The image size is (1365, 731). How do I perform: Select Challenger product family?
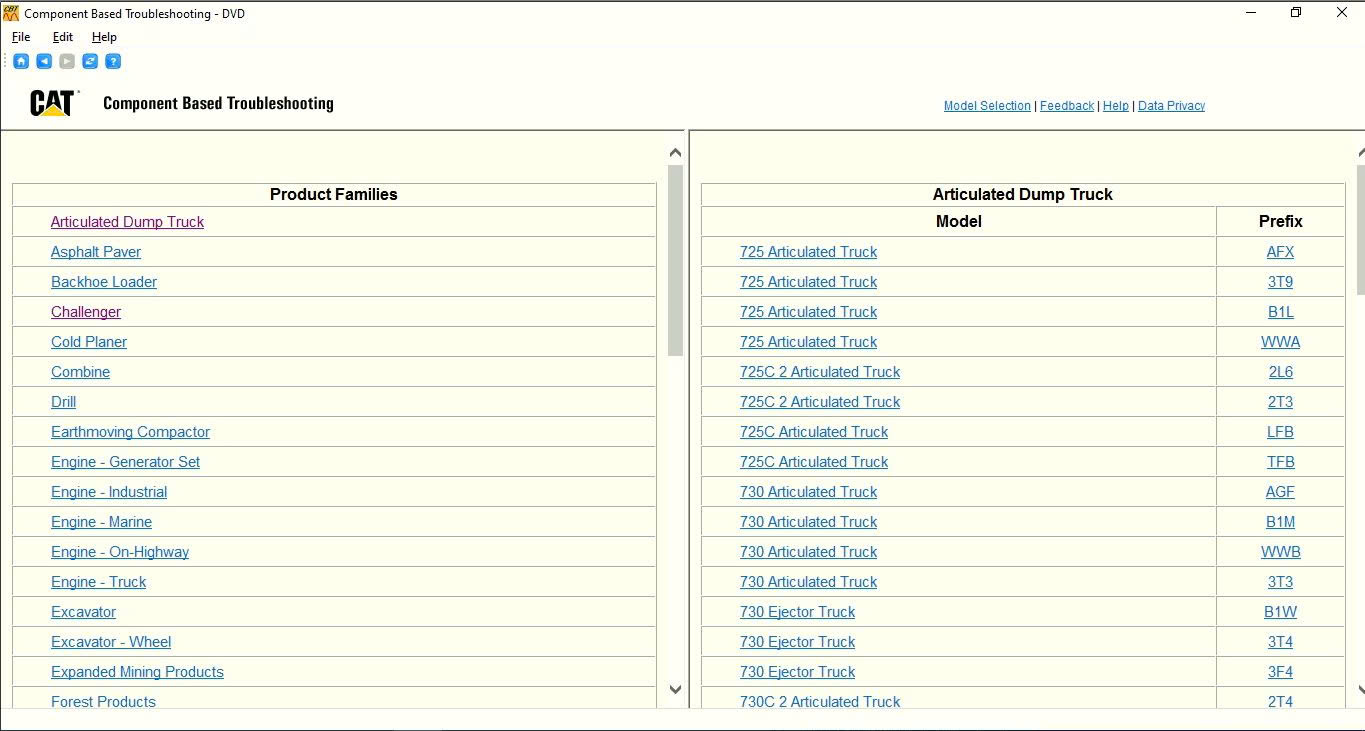(x=86, y=312)
